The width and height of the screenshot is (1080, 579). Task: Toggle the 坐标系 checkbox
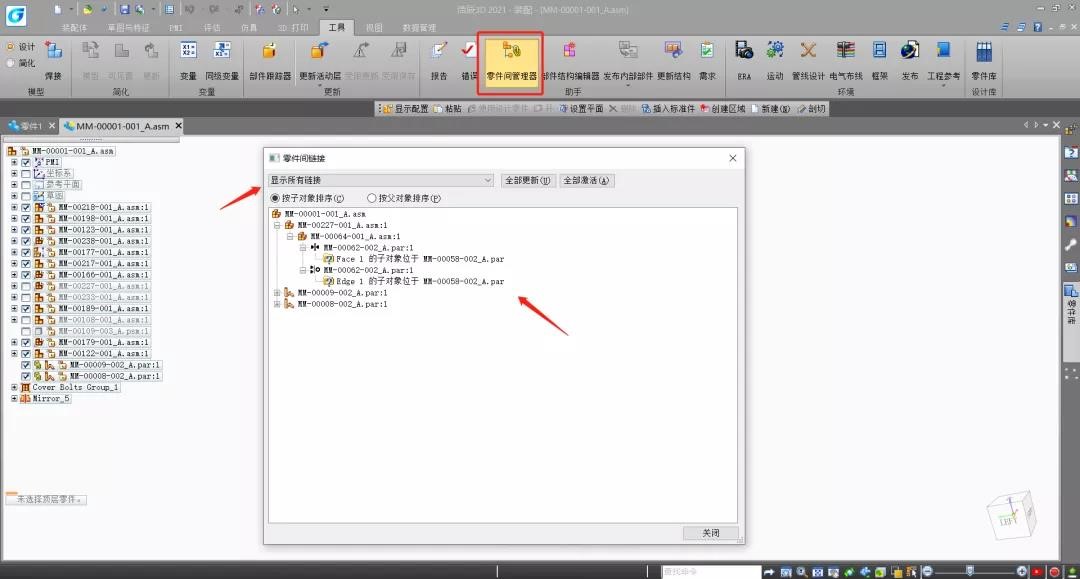[x=25, y=173]
